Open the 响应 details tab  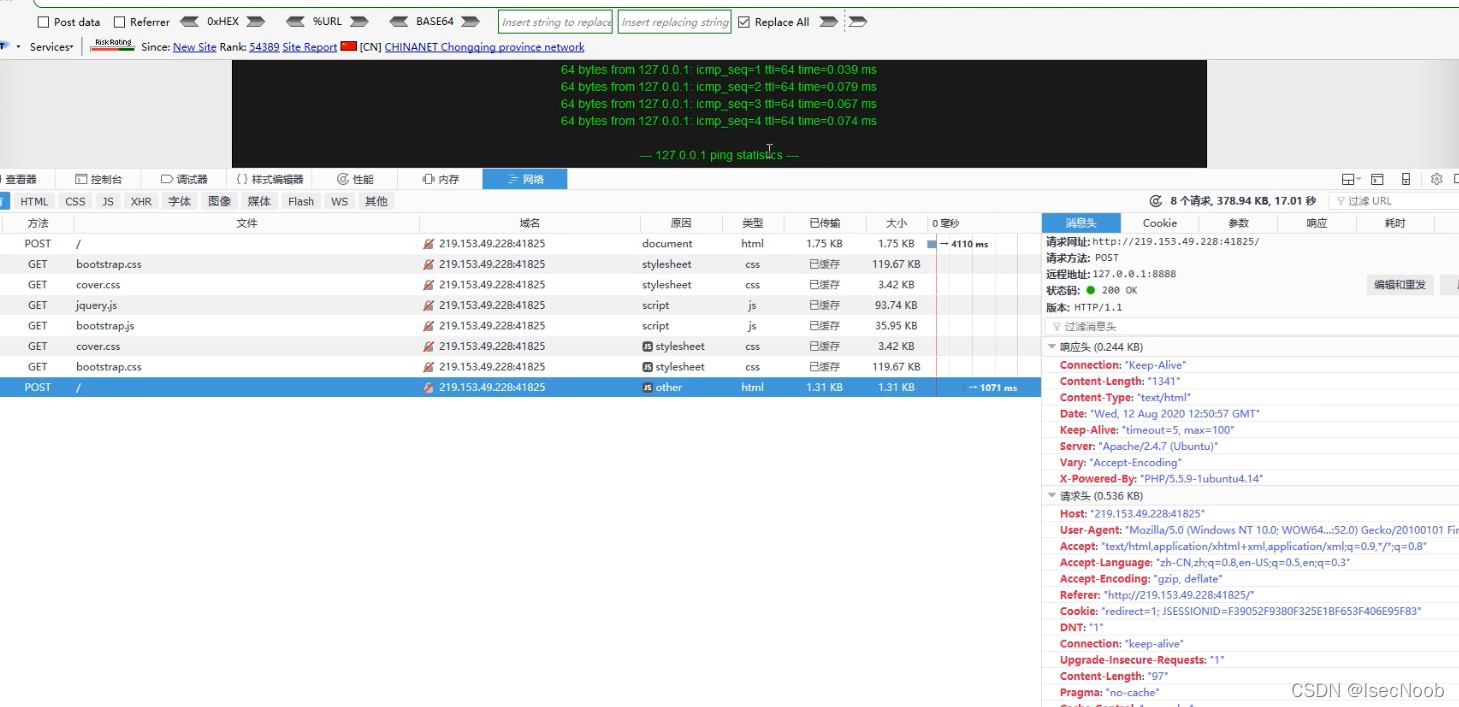[1317, 223]
